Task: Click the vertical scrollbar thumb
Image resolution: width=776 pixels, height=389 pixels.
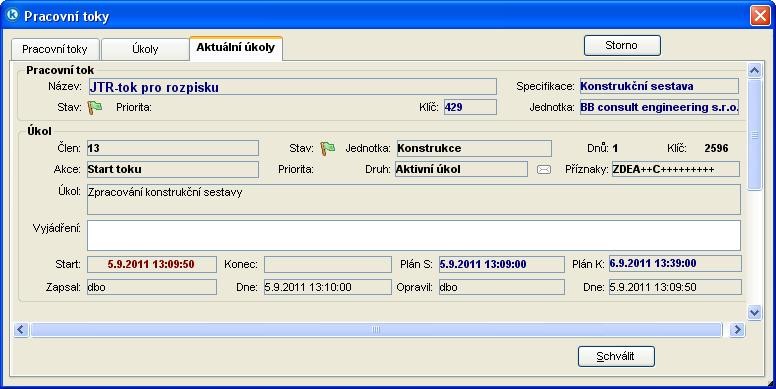Action: [x=754, y=135]
